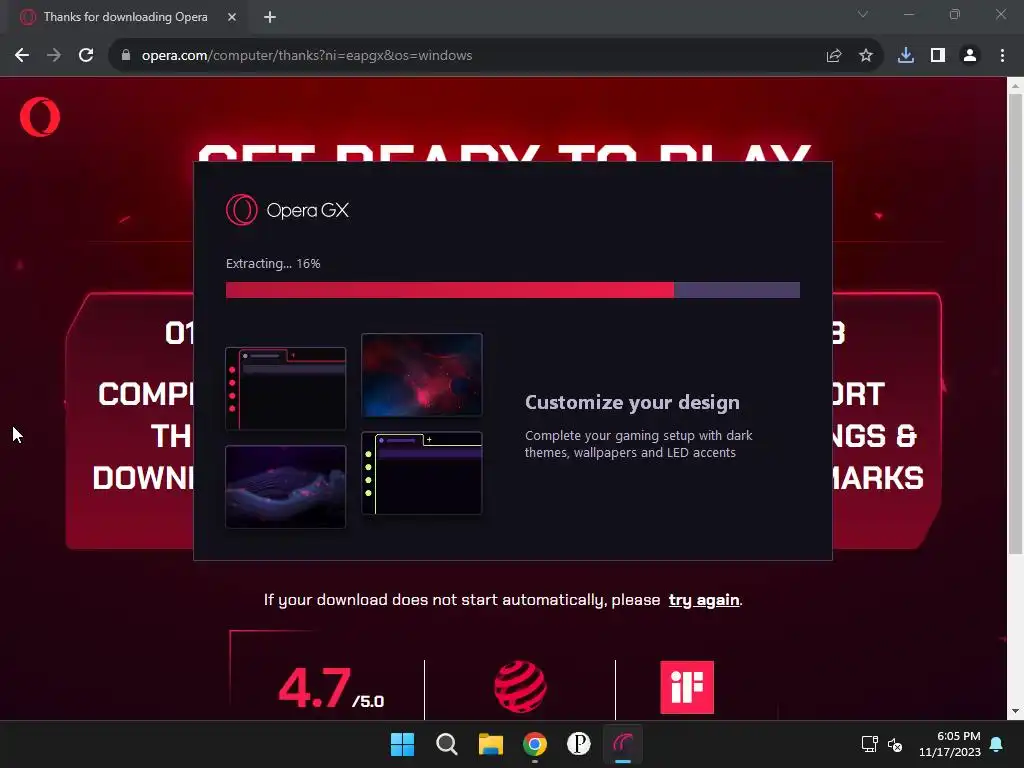Image resolution: width=1024 pixels, height=768 pixels.
Task: Click the scrollbar down arrow
Action: pos(1015,712)
